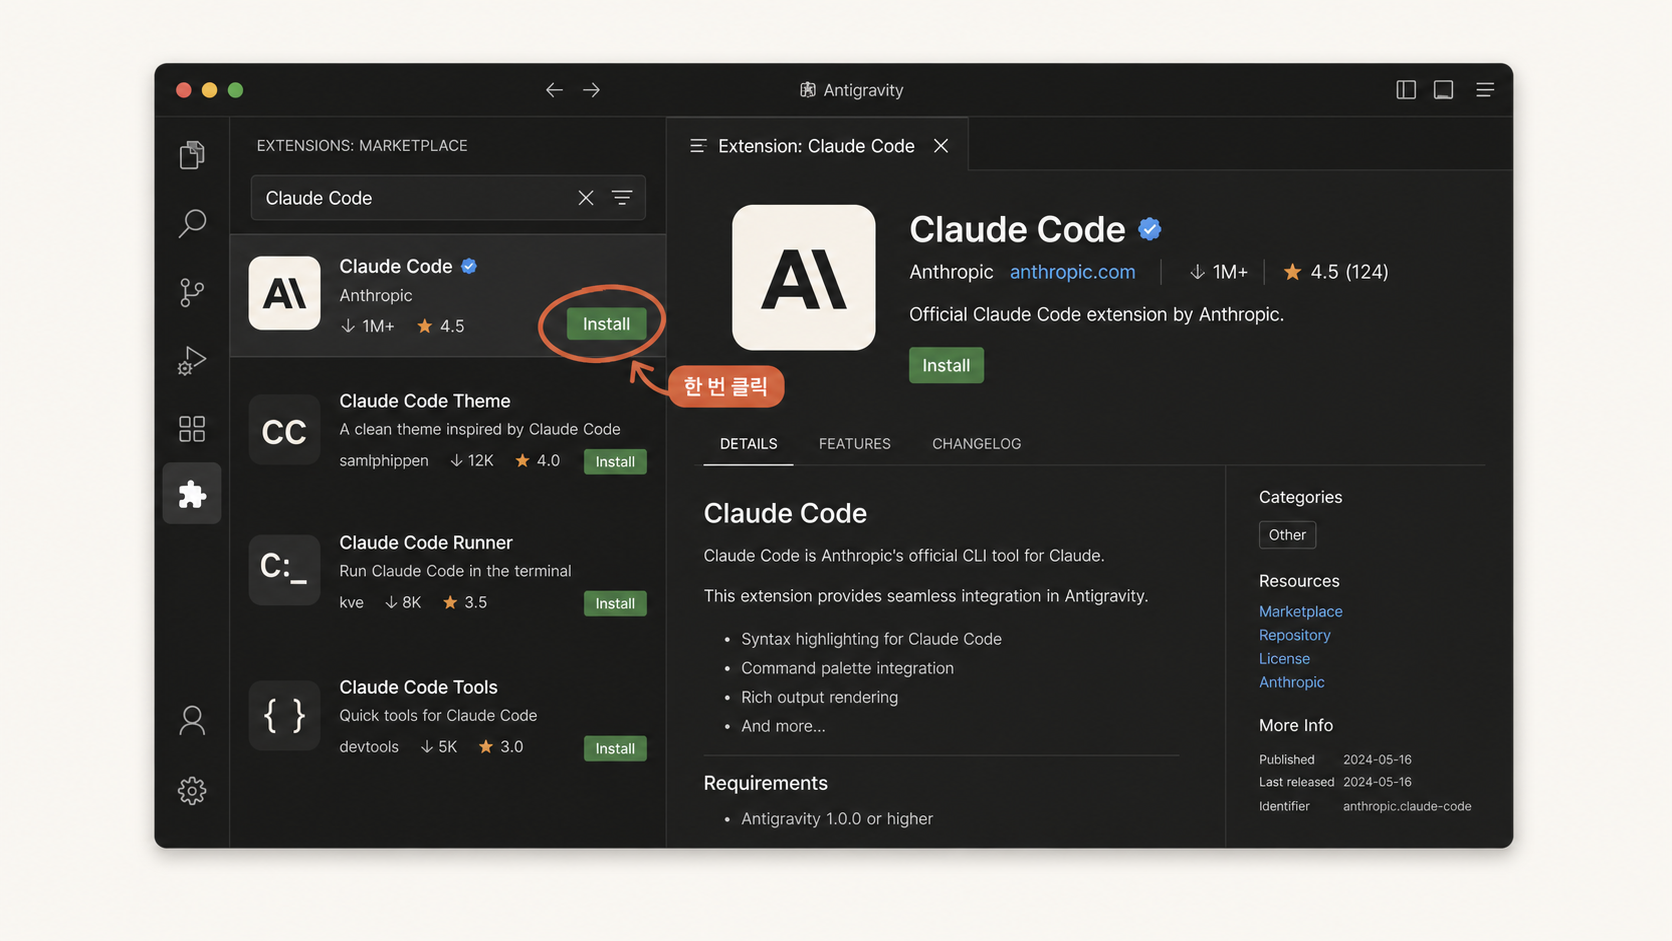Click the Install button in extension details

946,365
